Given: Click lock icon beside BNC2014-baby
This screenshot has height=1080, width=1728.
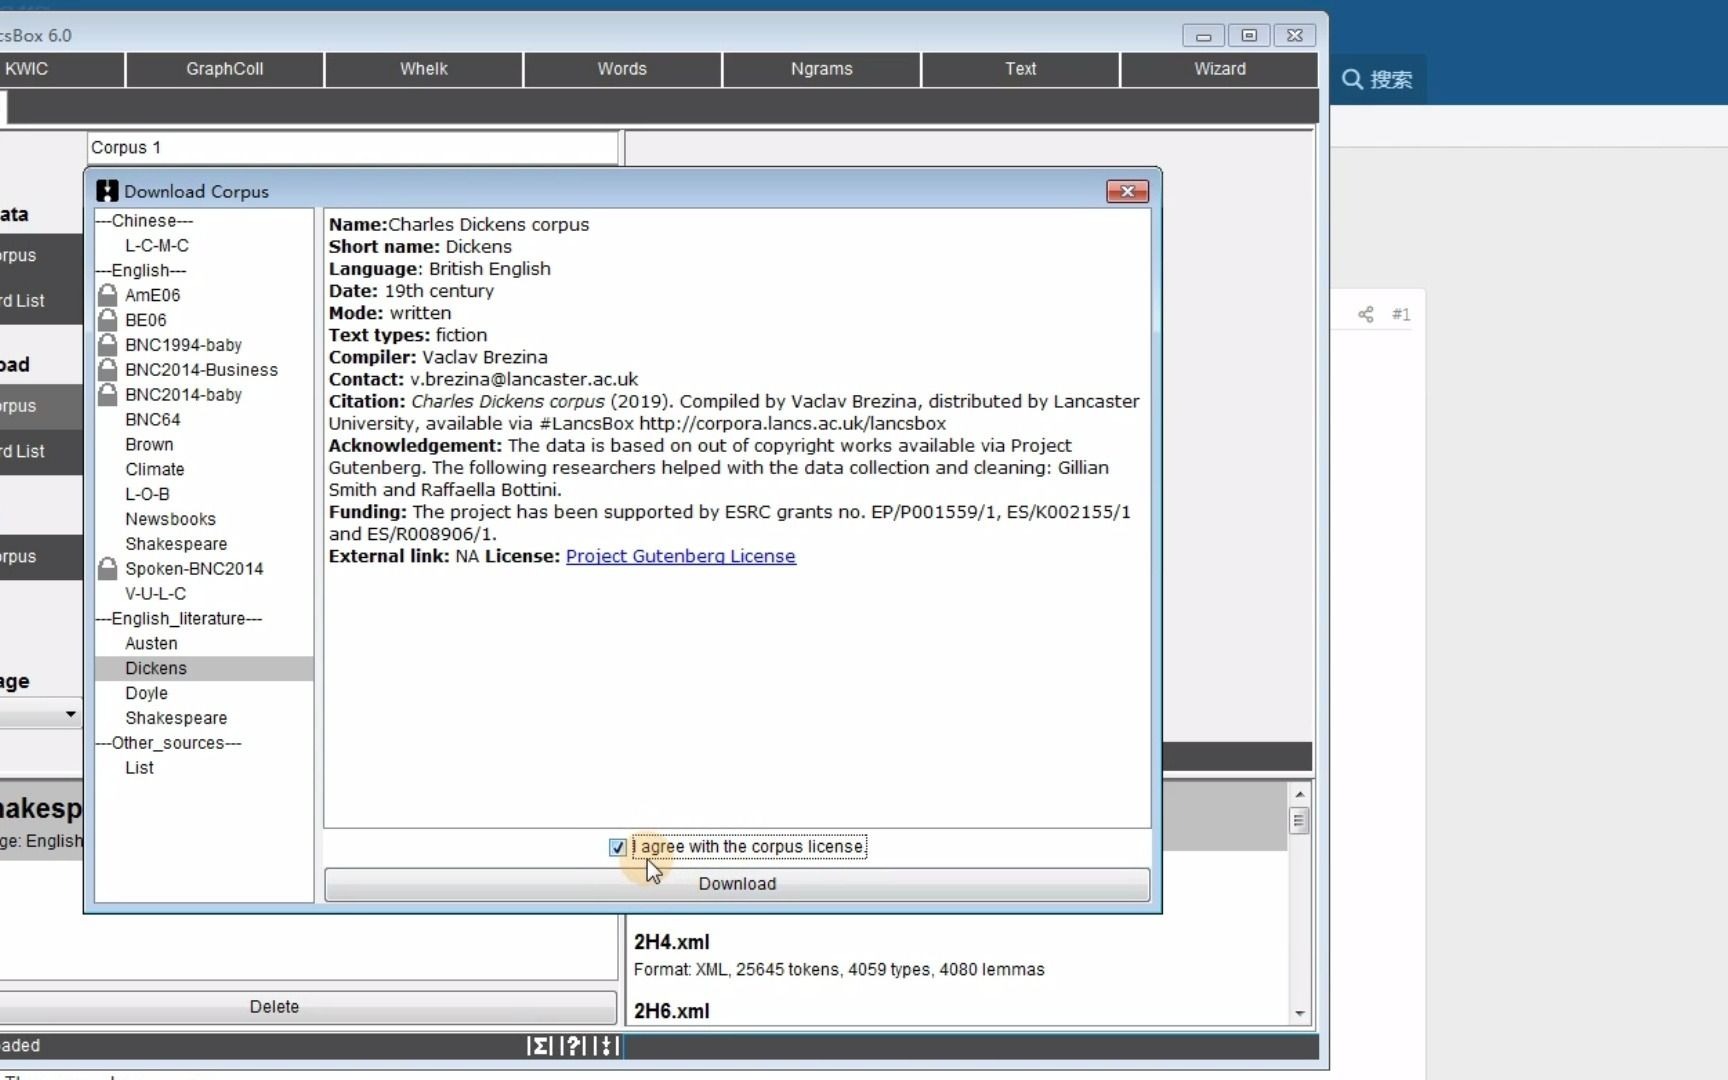Looking at the screenshot, I should (x=108, y=395).
